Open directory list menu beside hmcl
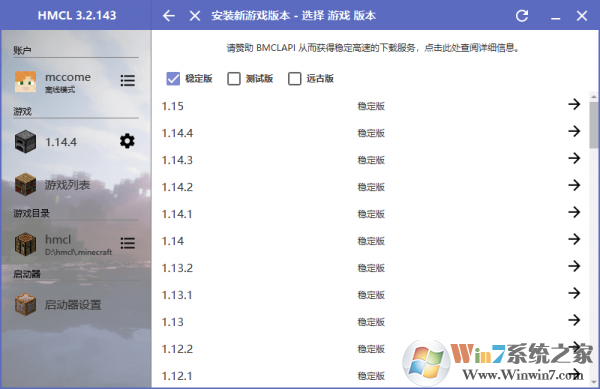This screenshot has height=389, width=600. (127, 243)
